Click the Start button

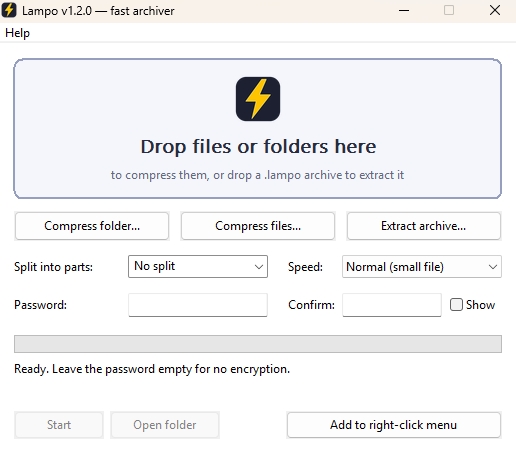[59, 425]
